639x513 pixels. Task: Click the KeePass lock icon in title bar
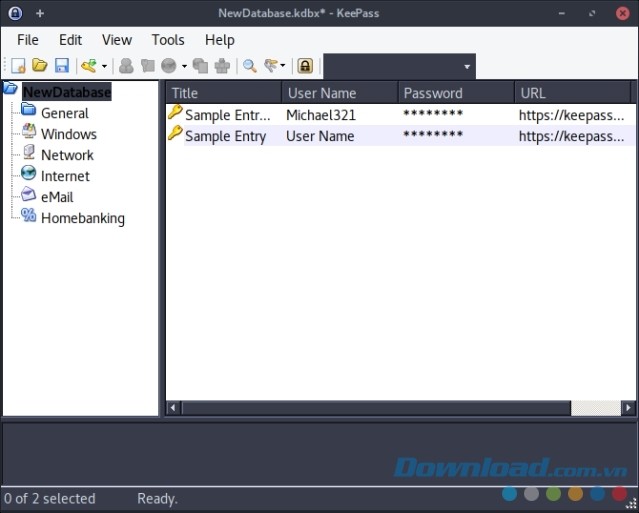[x=15, y=13]
